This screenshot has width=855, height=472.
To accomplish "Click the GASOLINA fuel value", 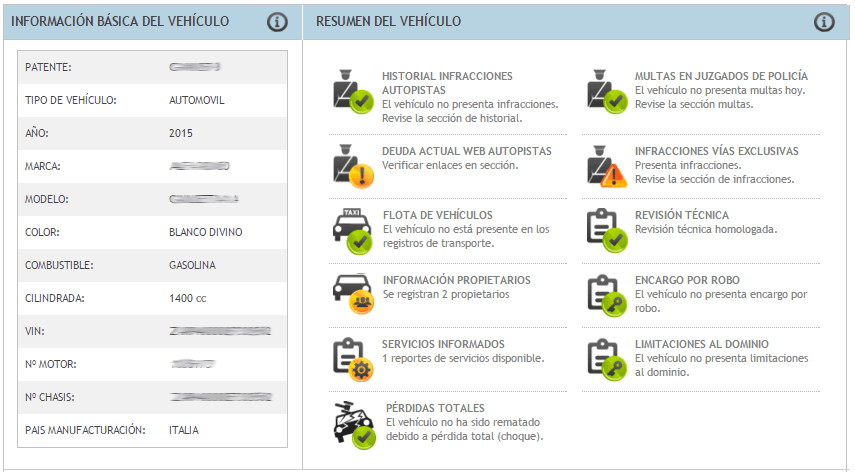I will tap(192, 265).
